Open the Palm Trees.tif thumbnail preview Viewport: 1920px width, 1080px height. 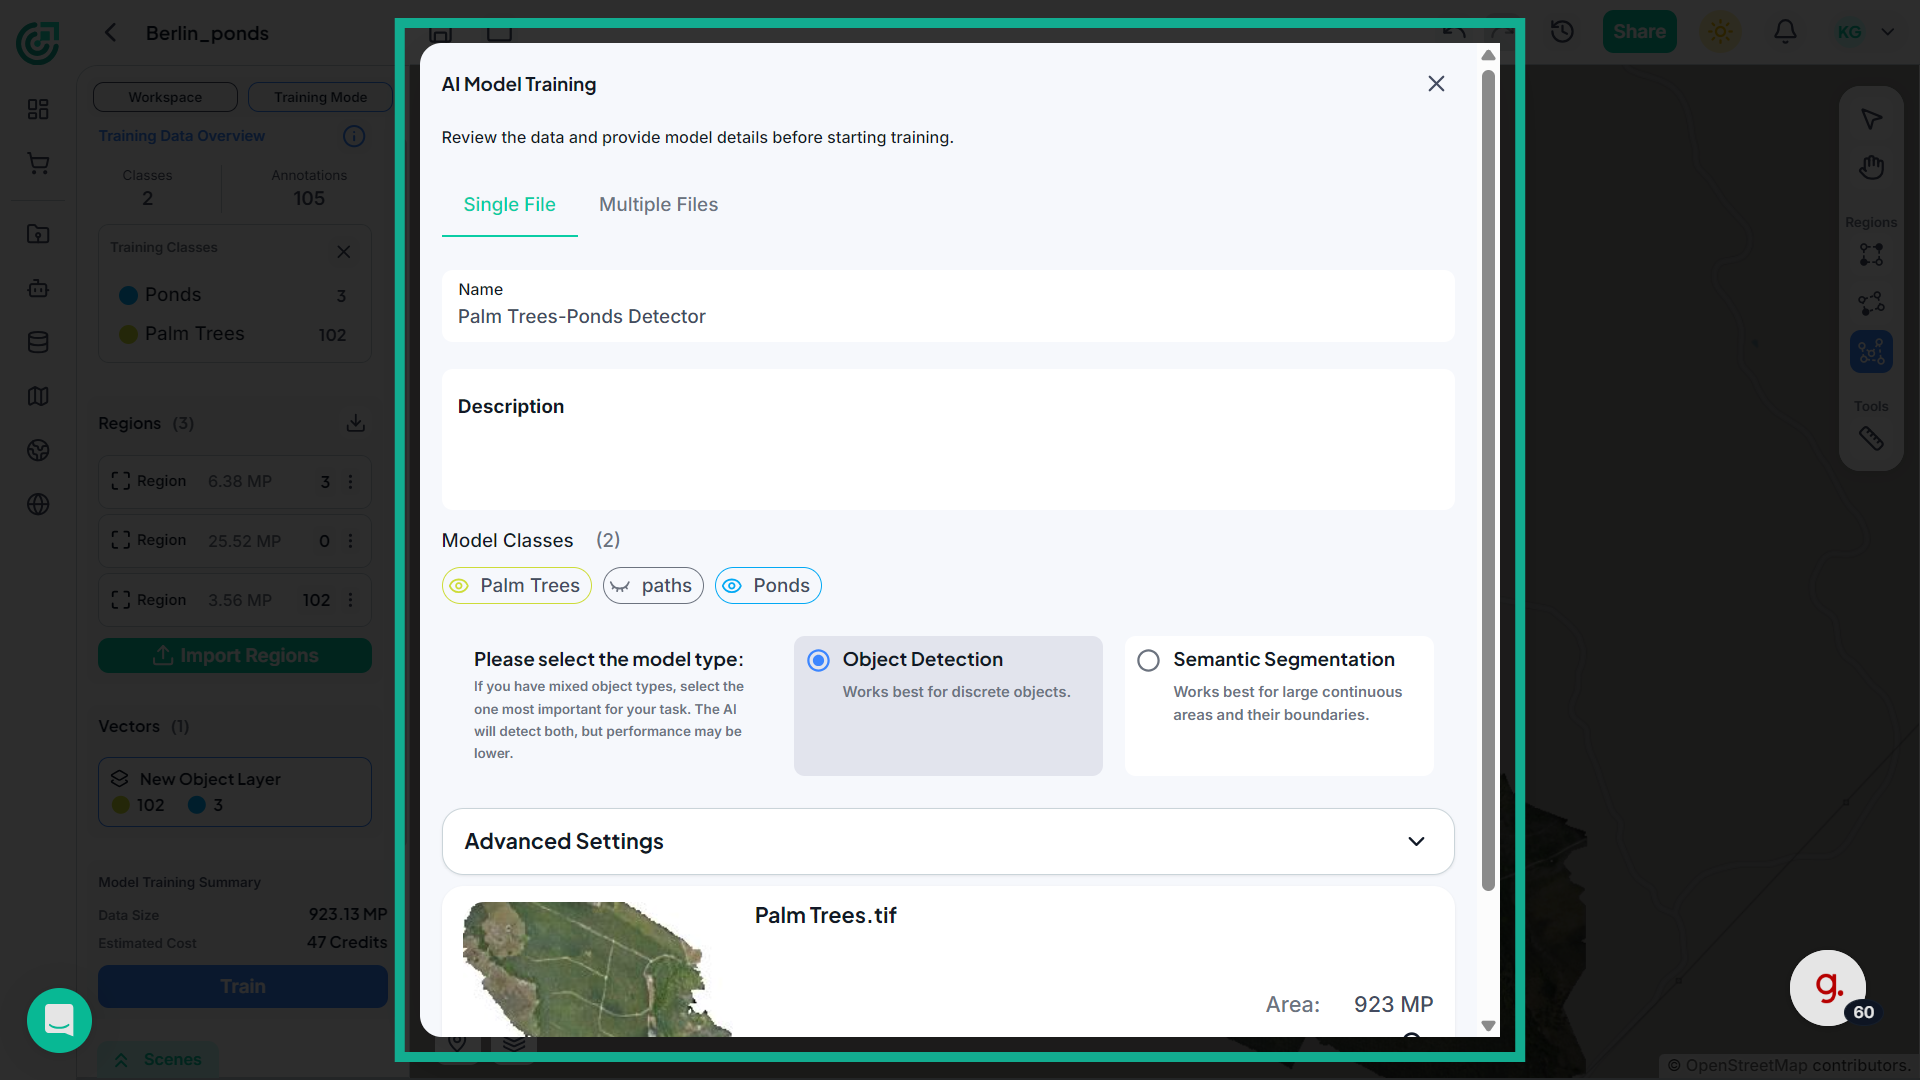597,968
